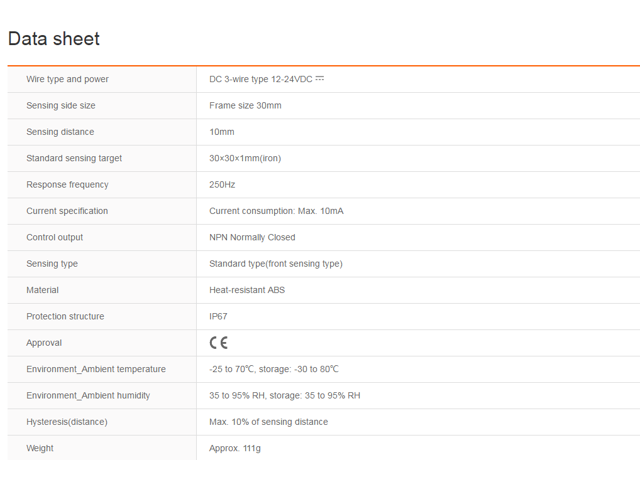Click the 250Hz response frequency value
Image resolution: width=640 pixels, height=480 pixels.
point(223,185)
